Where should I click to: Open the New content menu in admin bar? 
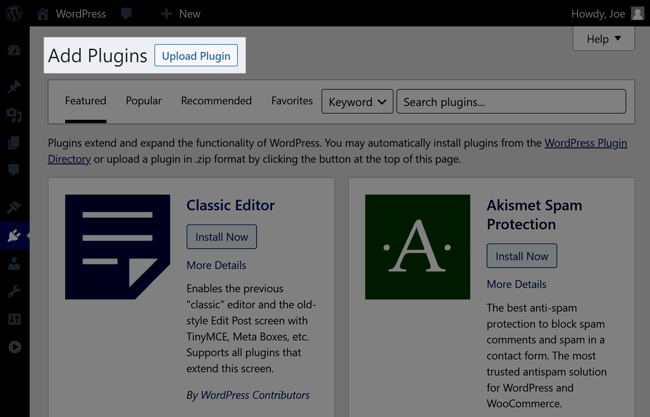pos(180,14)
